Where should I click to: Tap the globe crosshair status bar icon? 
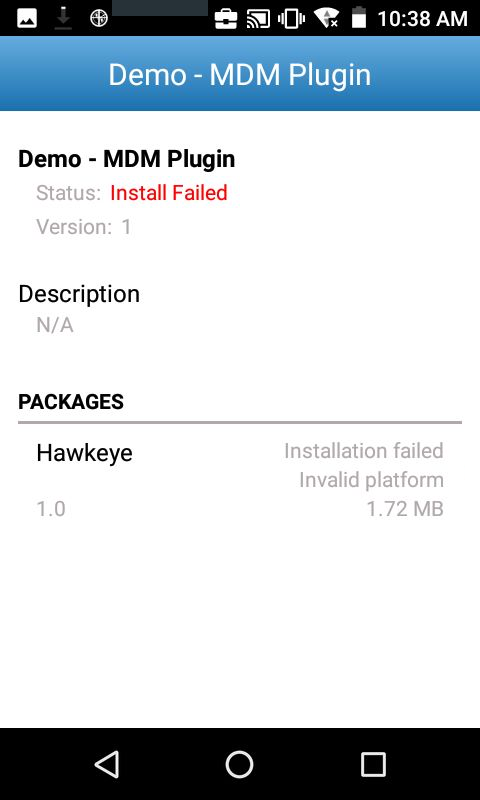(99, 18)
